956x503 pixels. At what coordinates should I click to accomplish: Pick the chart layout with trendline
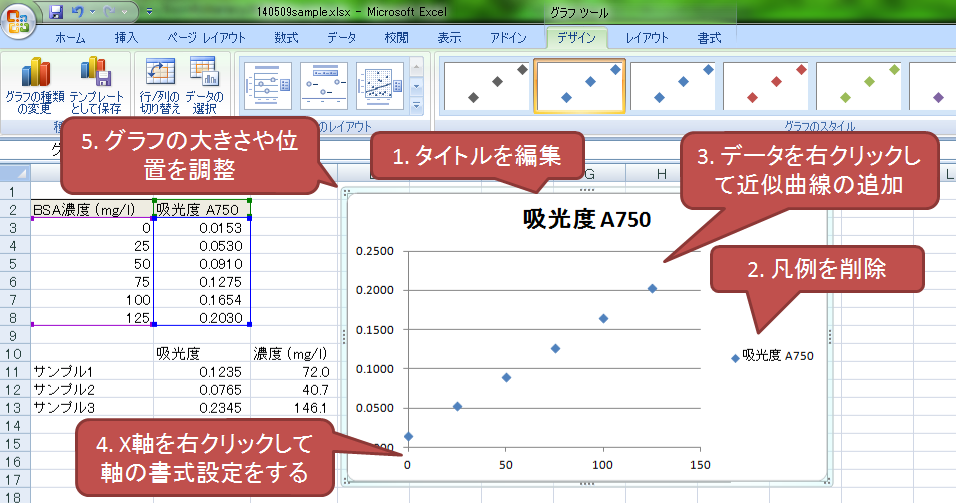pyautogui.click(x=379, y=85)
